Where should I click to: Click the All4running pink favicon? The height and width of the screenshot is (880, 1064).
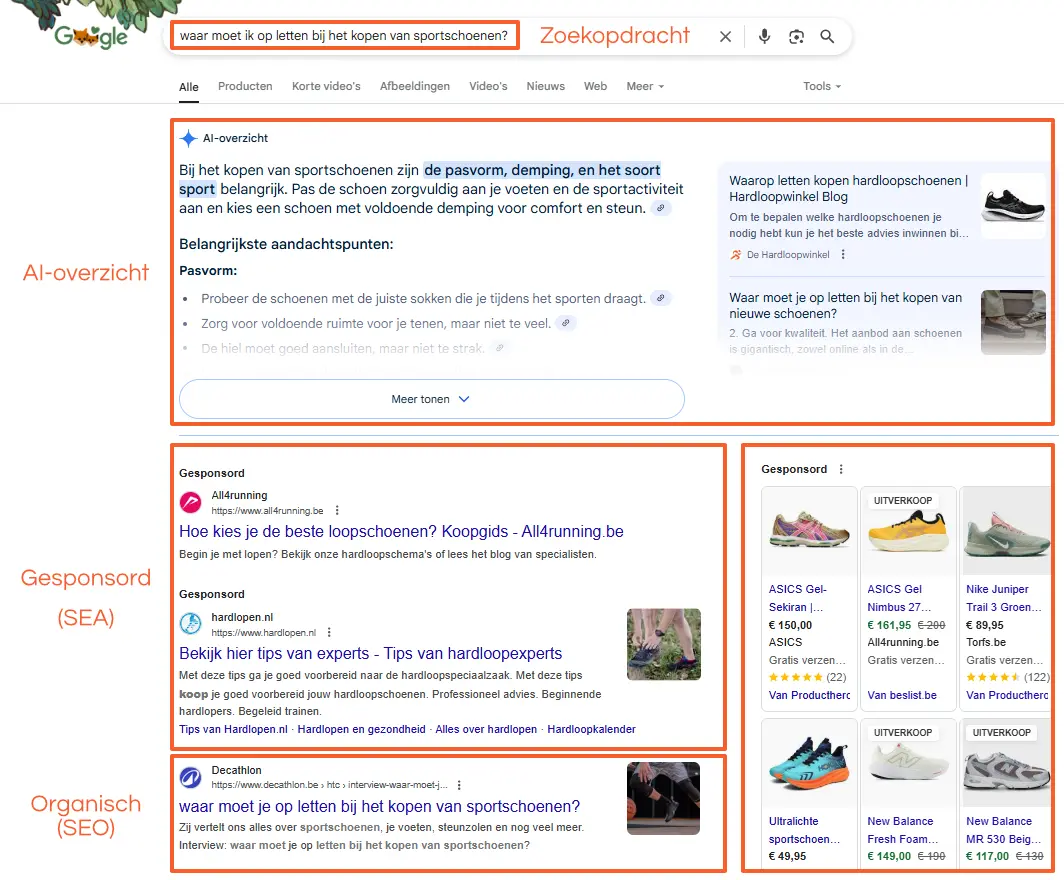click(191, 502)
